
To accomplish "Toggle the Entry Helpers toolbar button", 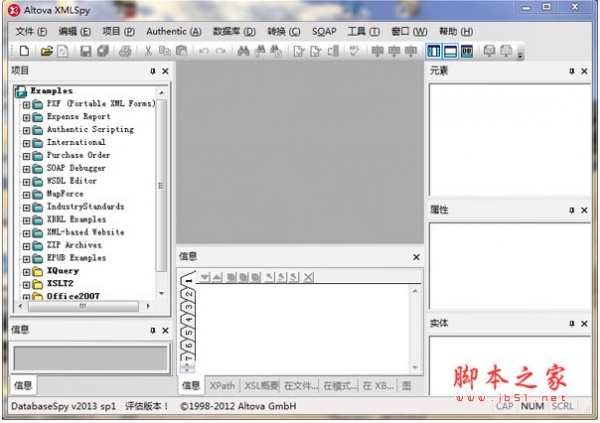I will [x=467, y=51].
